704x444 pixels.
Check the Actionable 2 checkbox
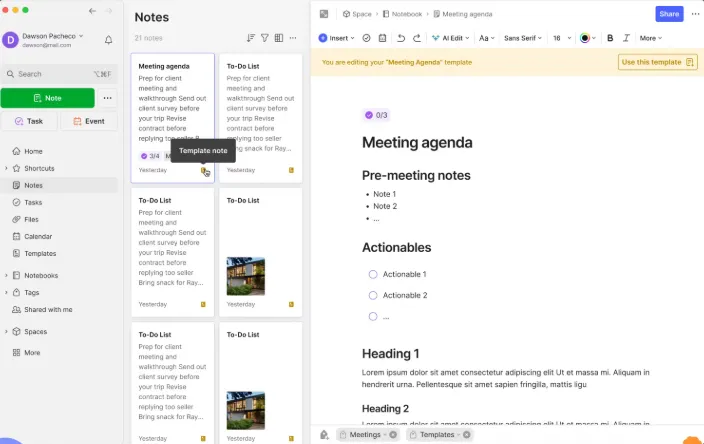[373, 295]
